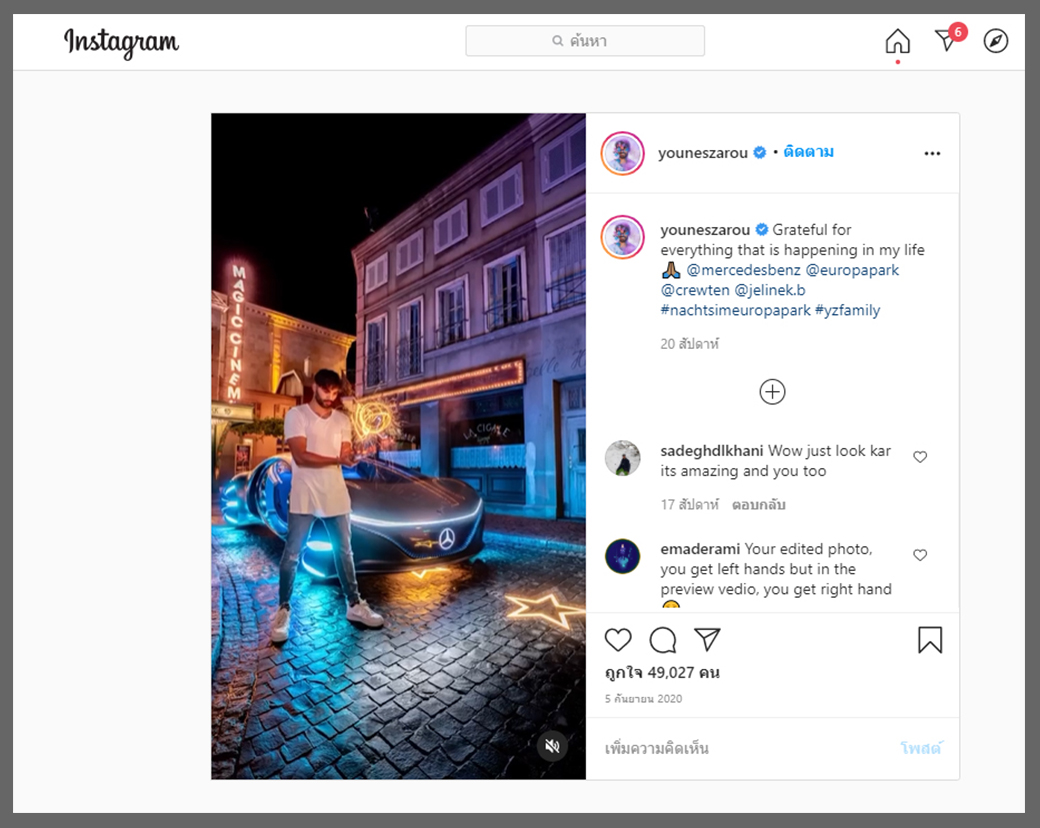Like emaderami's comment
The image size is (1040, 828).
tap(920, 555)
